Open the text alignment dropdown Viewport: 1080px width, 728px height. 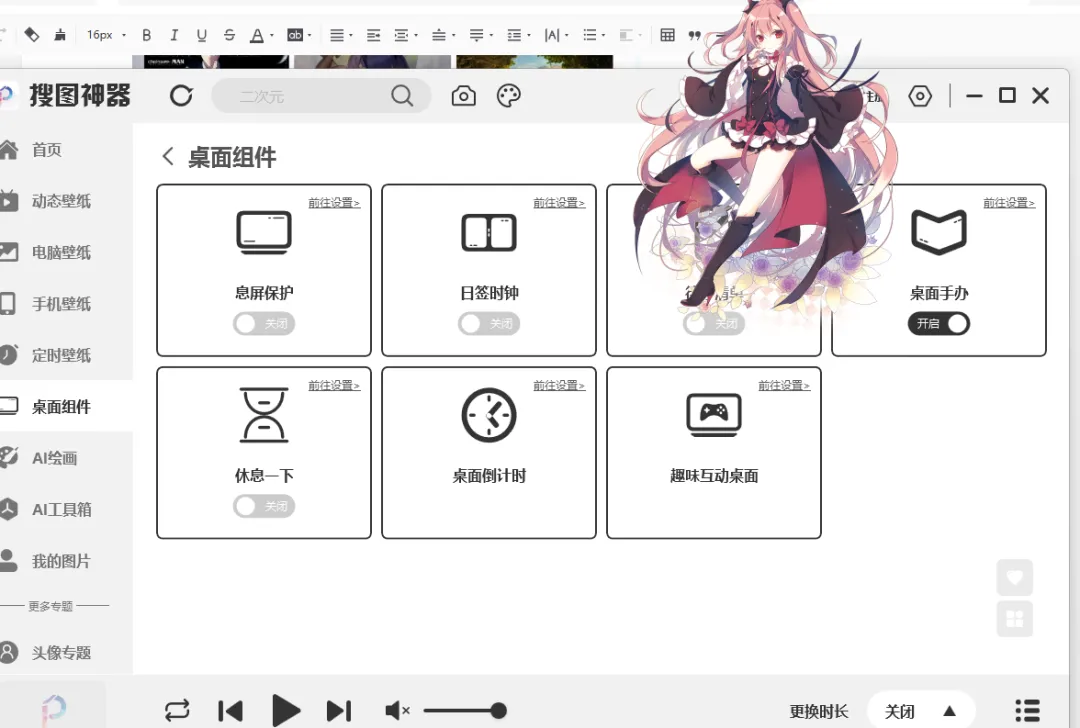341,35
